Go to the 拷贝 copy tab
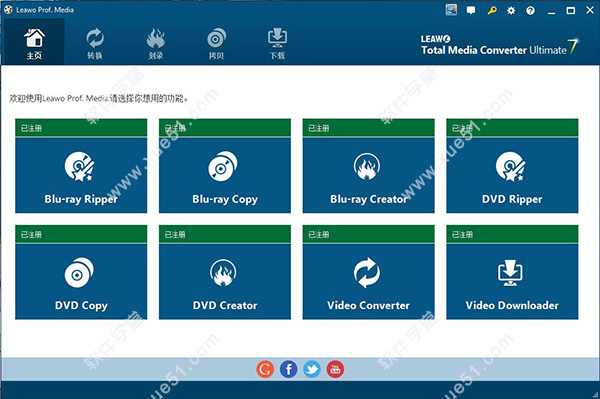Screen dimensions: 600x399 coord(216,43)
